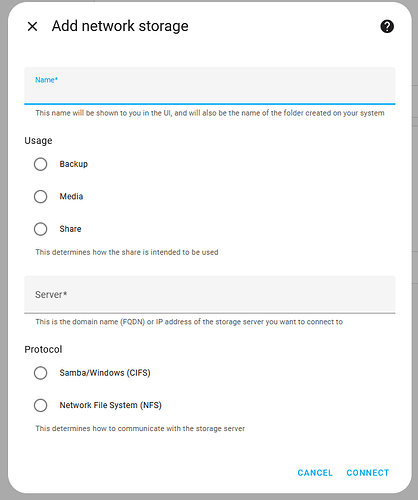Select the Backup usage radio button
This screenshot has width=418, height=500.
(40, 164)
